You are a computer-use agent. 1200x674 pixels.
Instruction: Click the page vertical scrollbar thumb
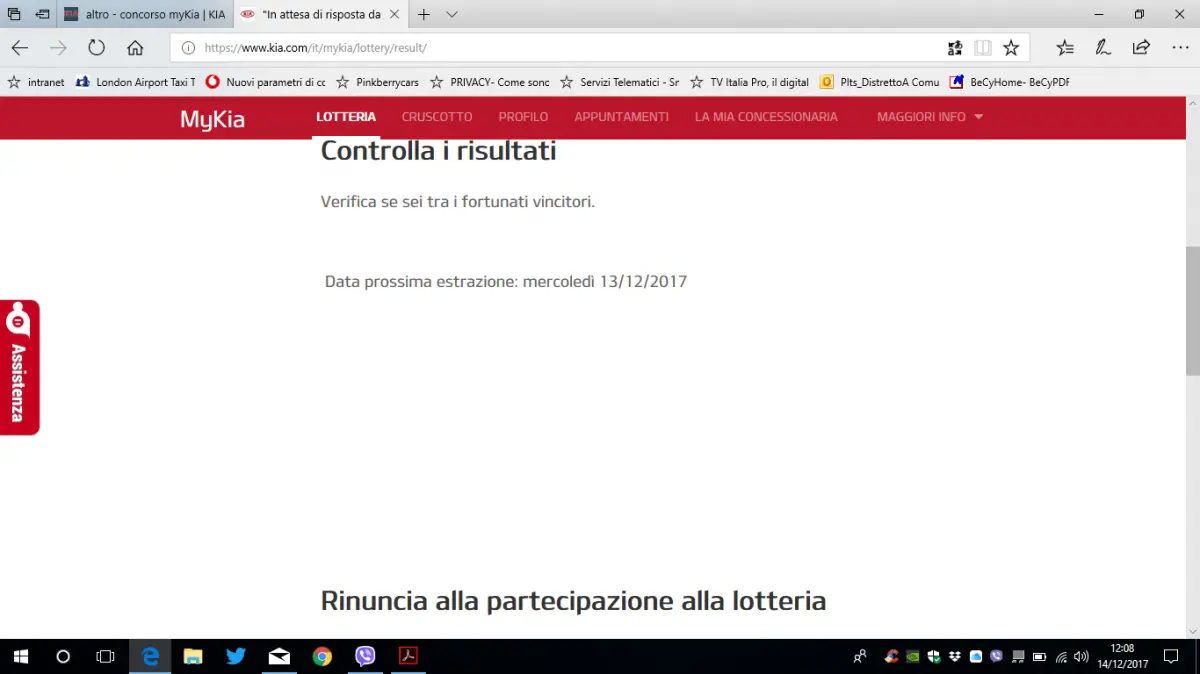point(1192,310)
